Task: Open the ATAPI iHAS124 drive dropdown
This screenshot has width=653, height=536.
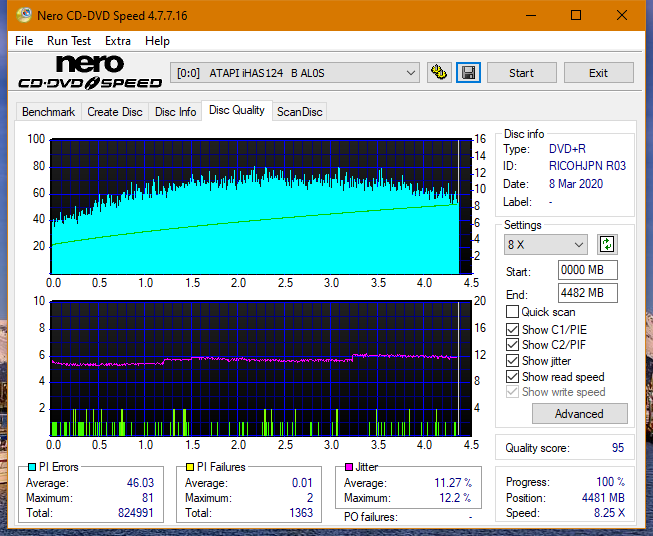Action: [295, 73]
